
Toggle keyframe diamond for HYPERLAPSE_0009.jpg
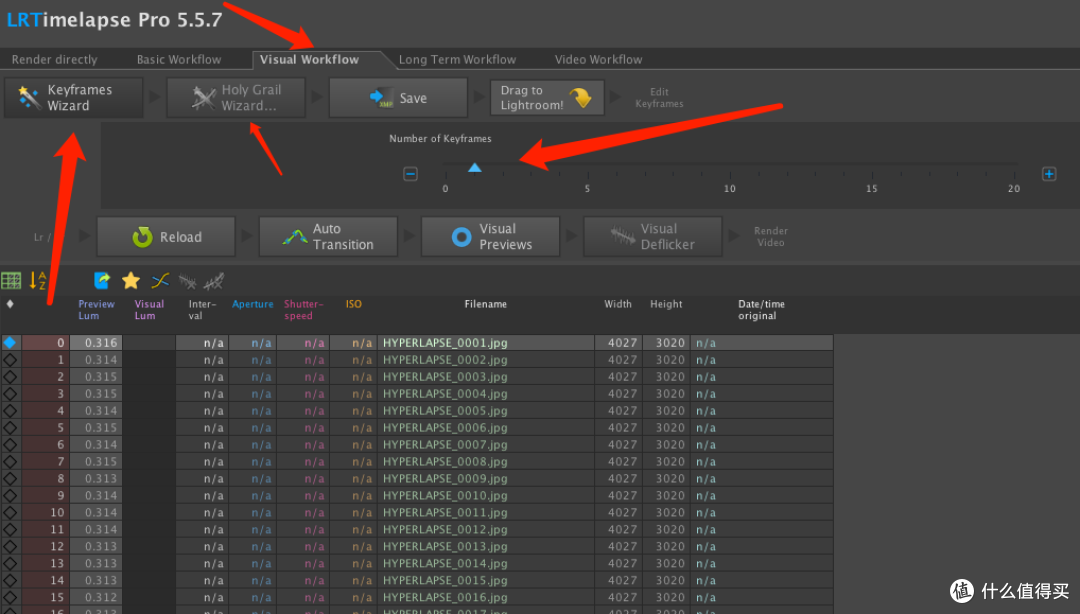tap(10, 478)
